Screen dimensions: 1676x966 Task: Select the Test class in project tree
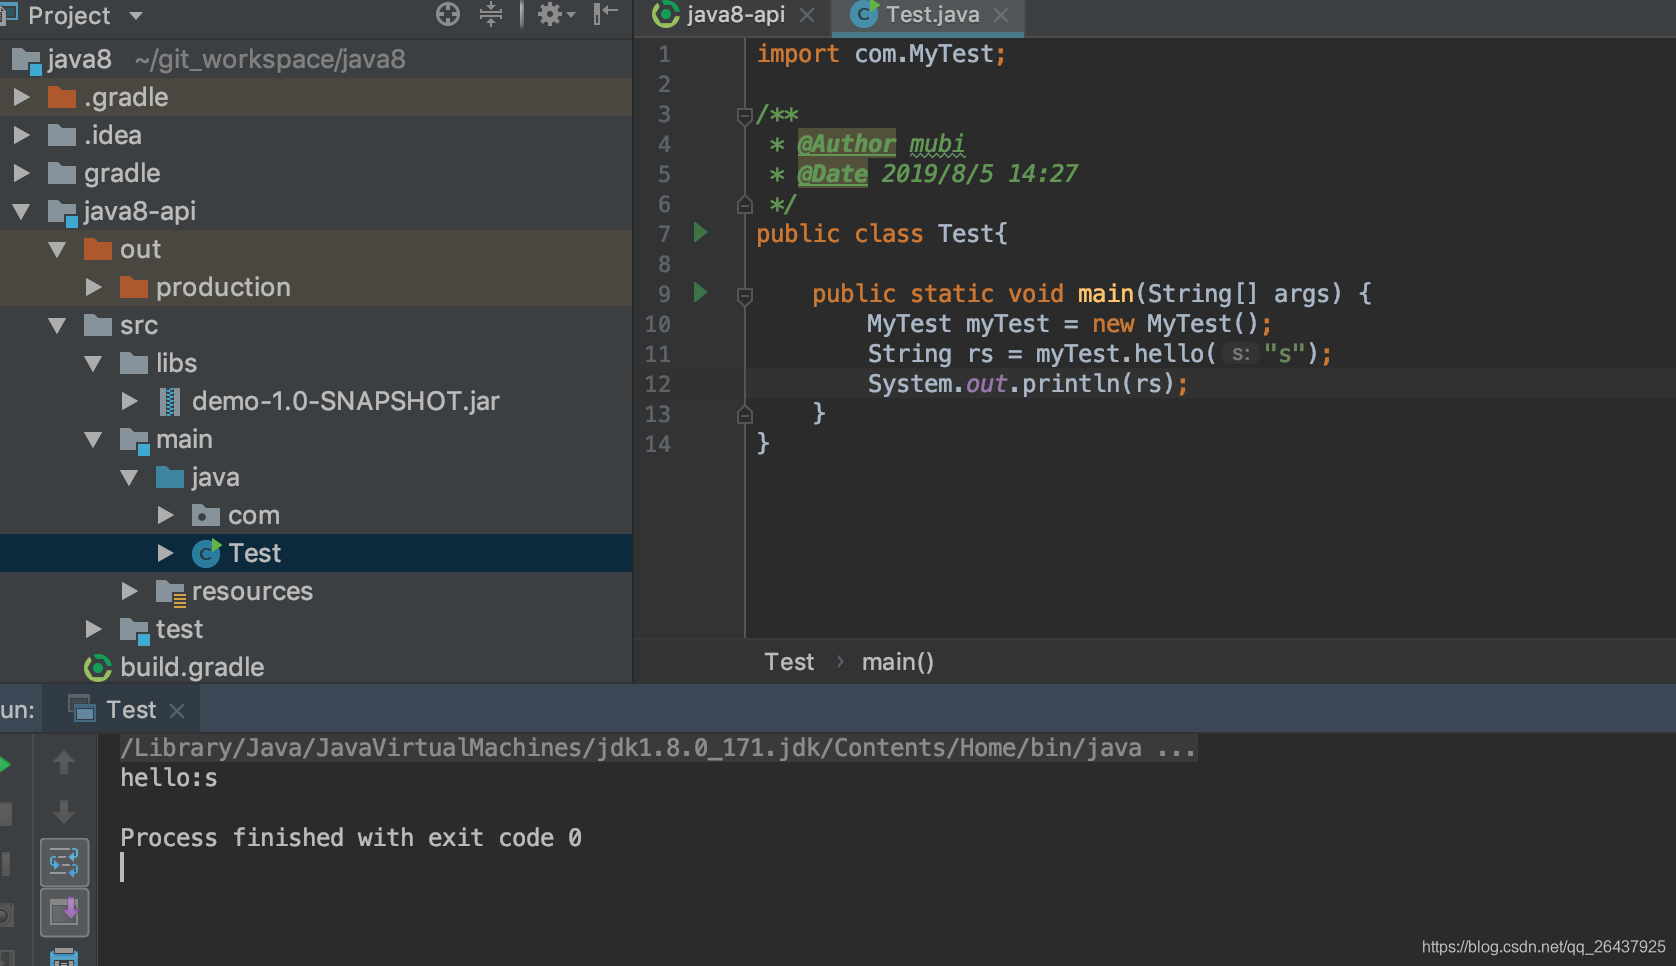coord(316,553)
